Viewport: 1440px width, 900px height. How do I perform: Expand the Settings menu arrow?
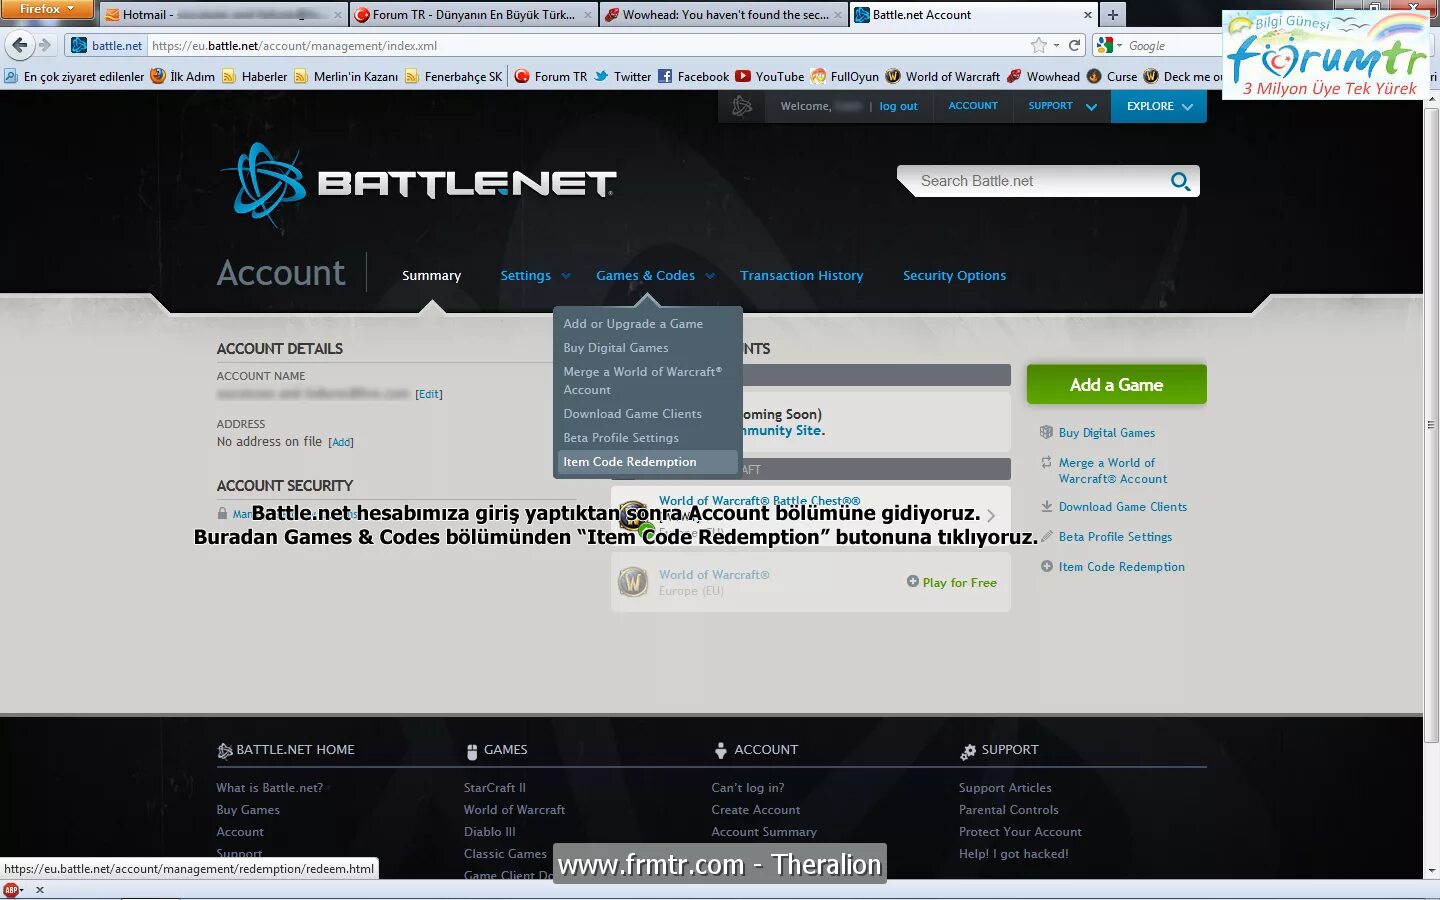click(566, 276)
